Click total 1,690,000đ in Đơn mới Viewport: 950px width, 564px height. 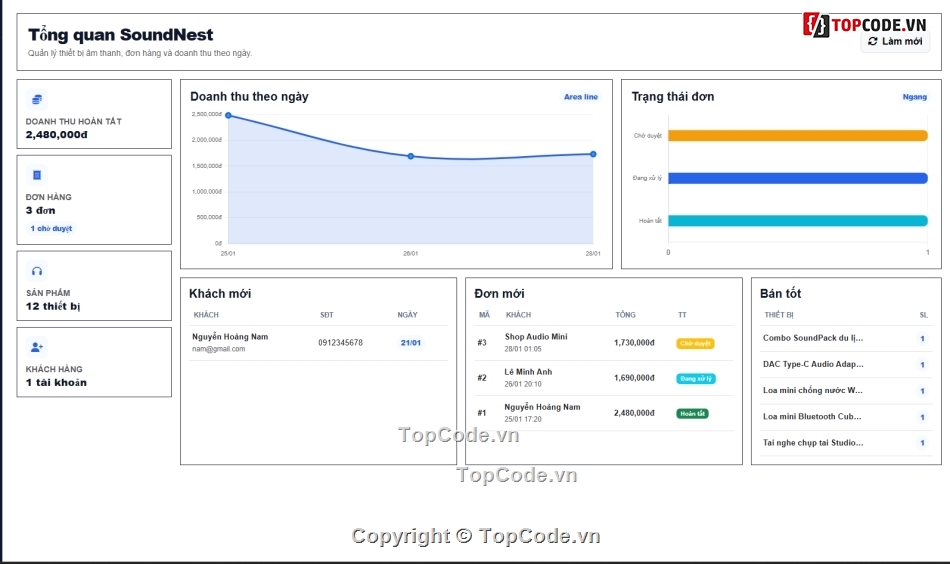(634, 378)
